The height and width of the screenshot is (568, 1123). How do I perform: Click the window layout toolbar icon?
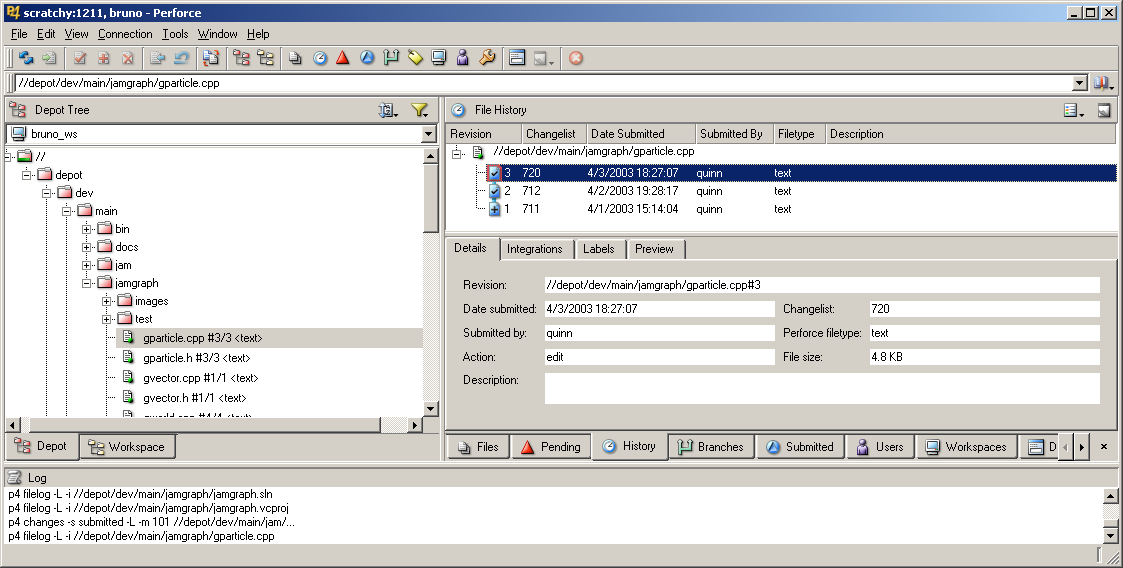click(517, 58)
